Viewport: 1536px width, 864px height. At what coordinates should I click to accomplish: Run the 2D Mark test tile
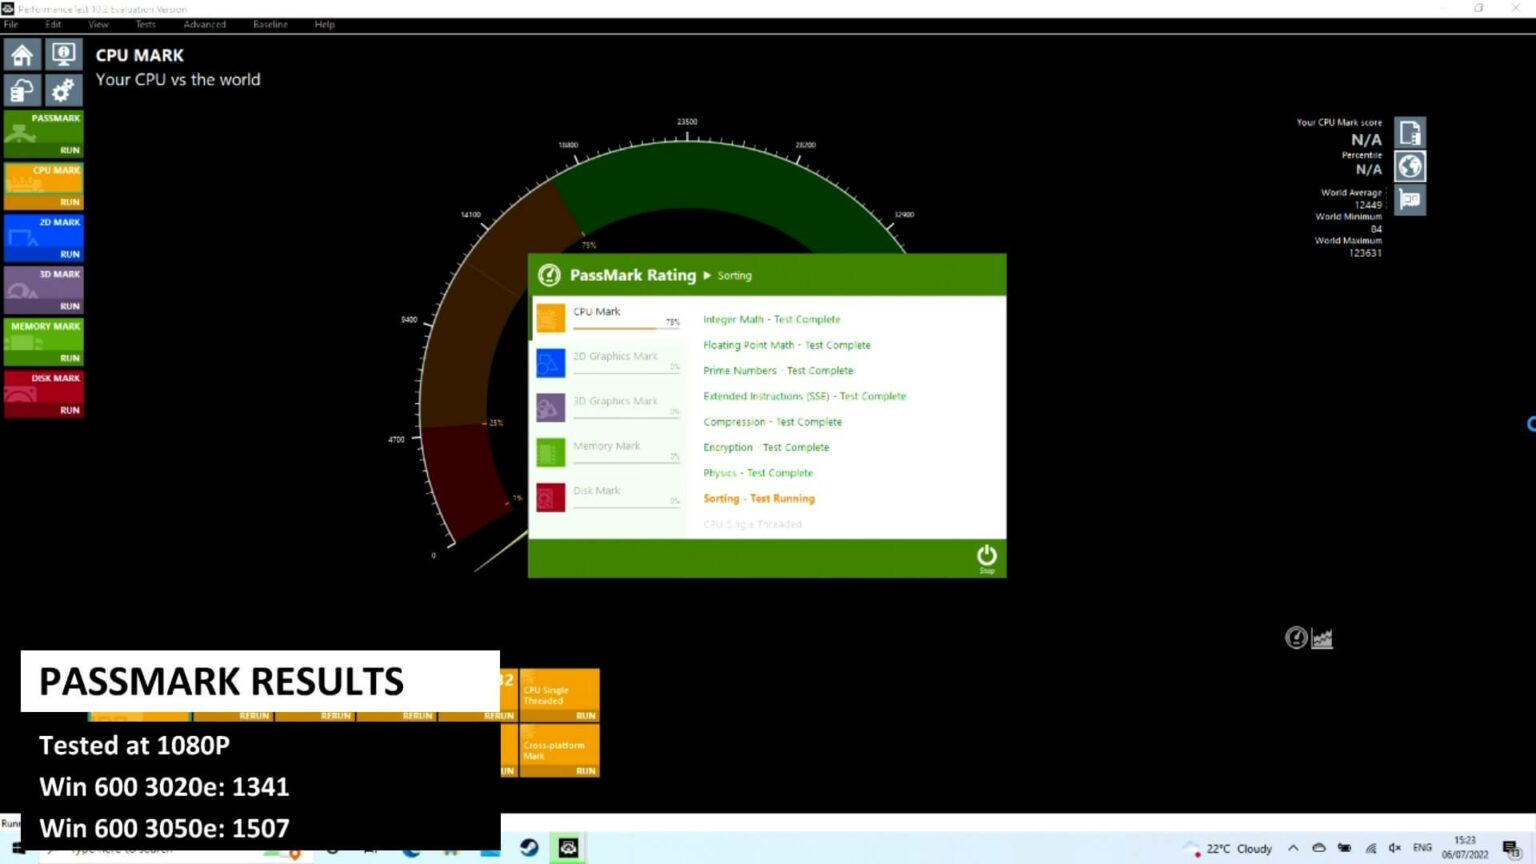tap(44, 238)
